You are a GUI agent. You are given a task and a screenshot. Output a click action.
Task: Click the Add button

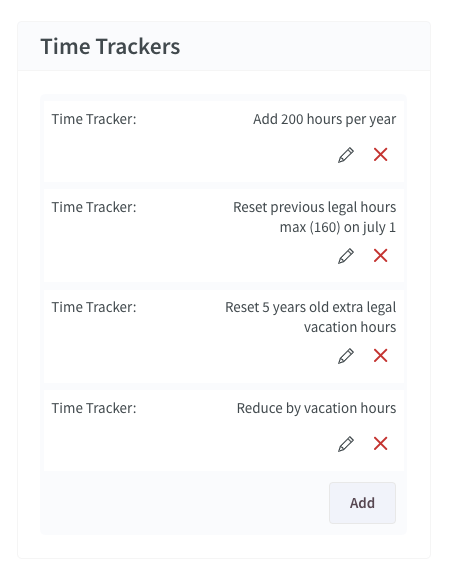coord(362,503)
